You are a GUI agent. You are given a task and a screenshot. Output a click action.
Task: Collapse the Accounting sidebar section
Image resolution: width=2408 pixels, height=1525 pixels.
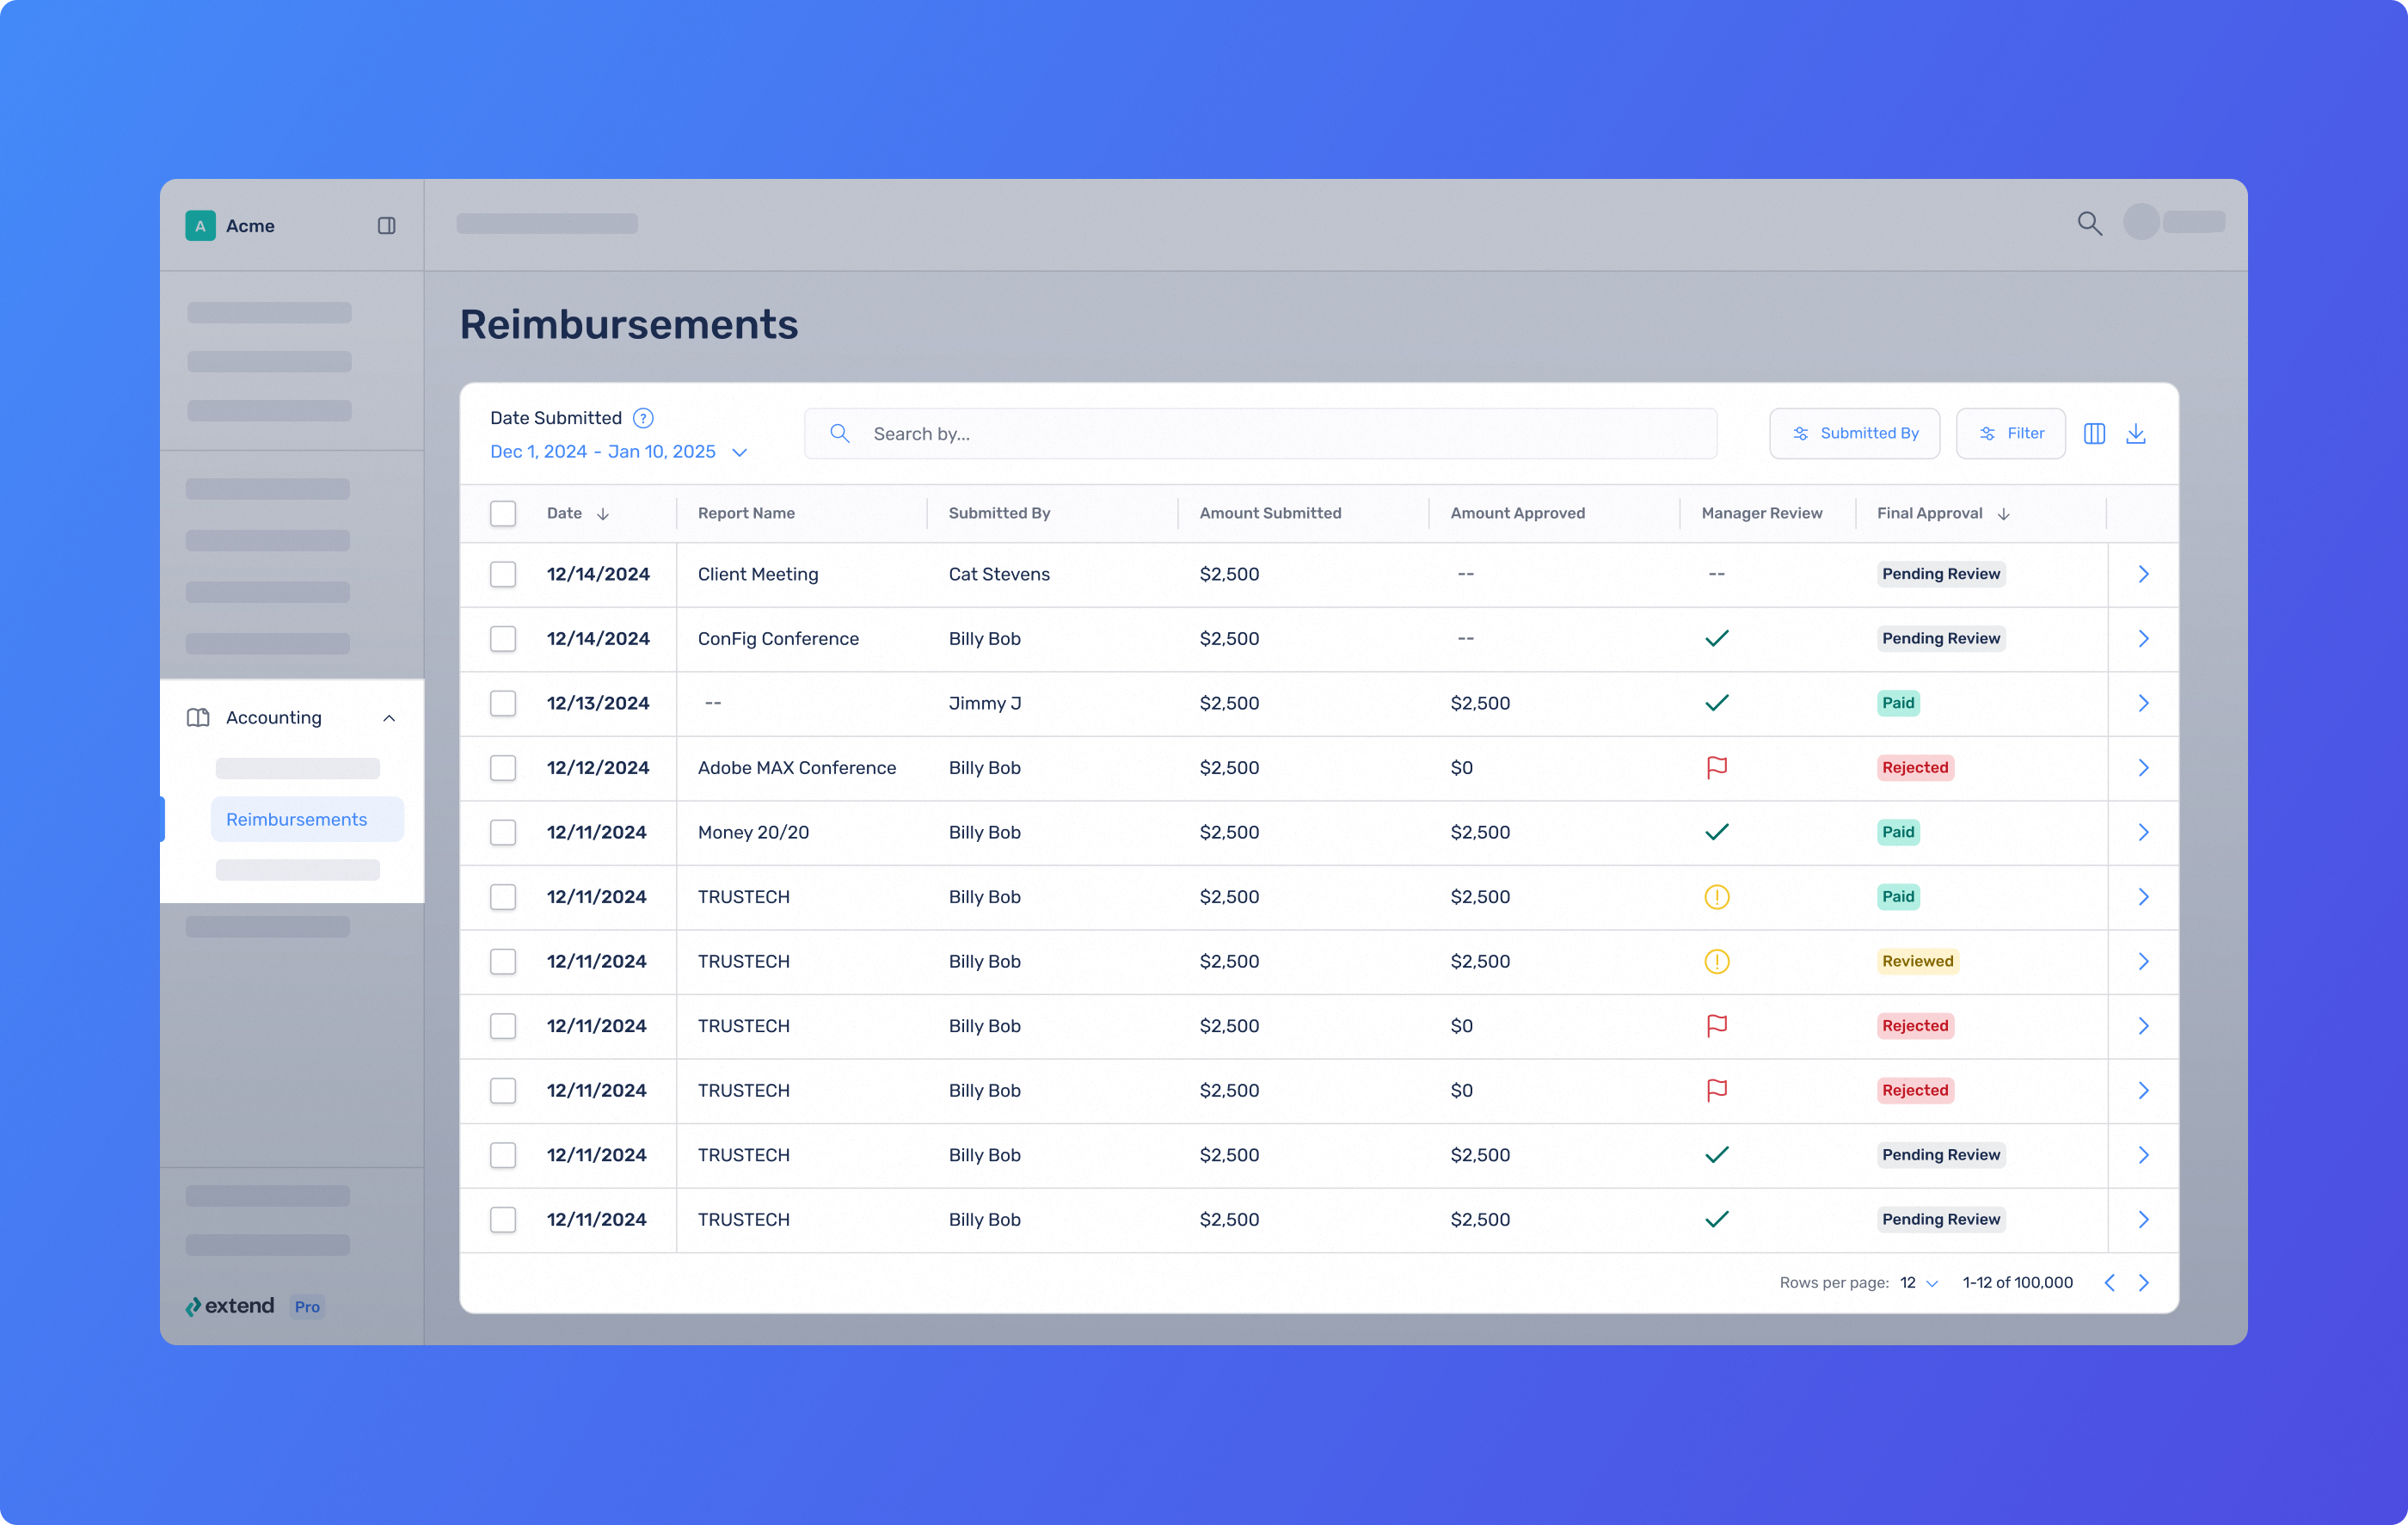(x=389, y=718)
